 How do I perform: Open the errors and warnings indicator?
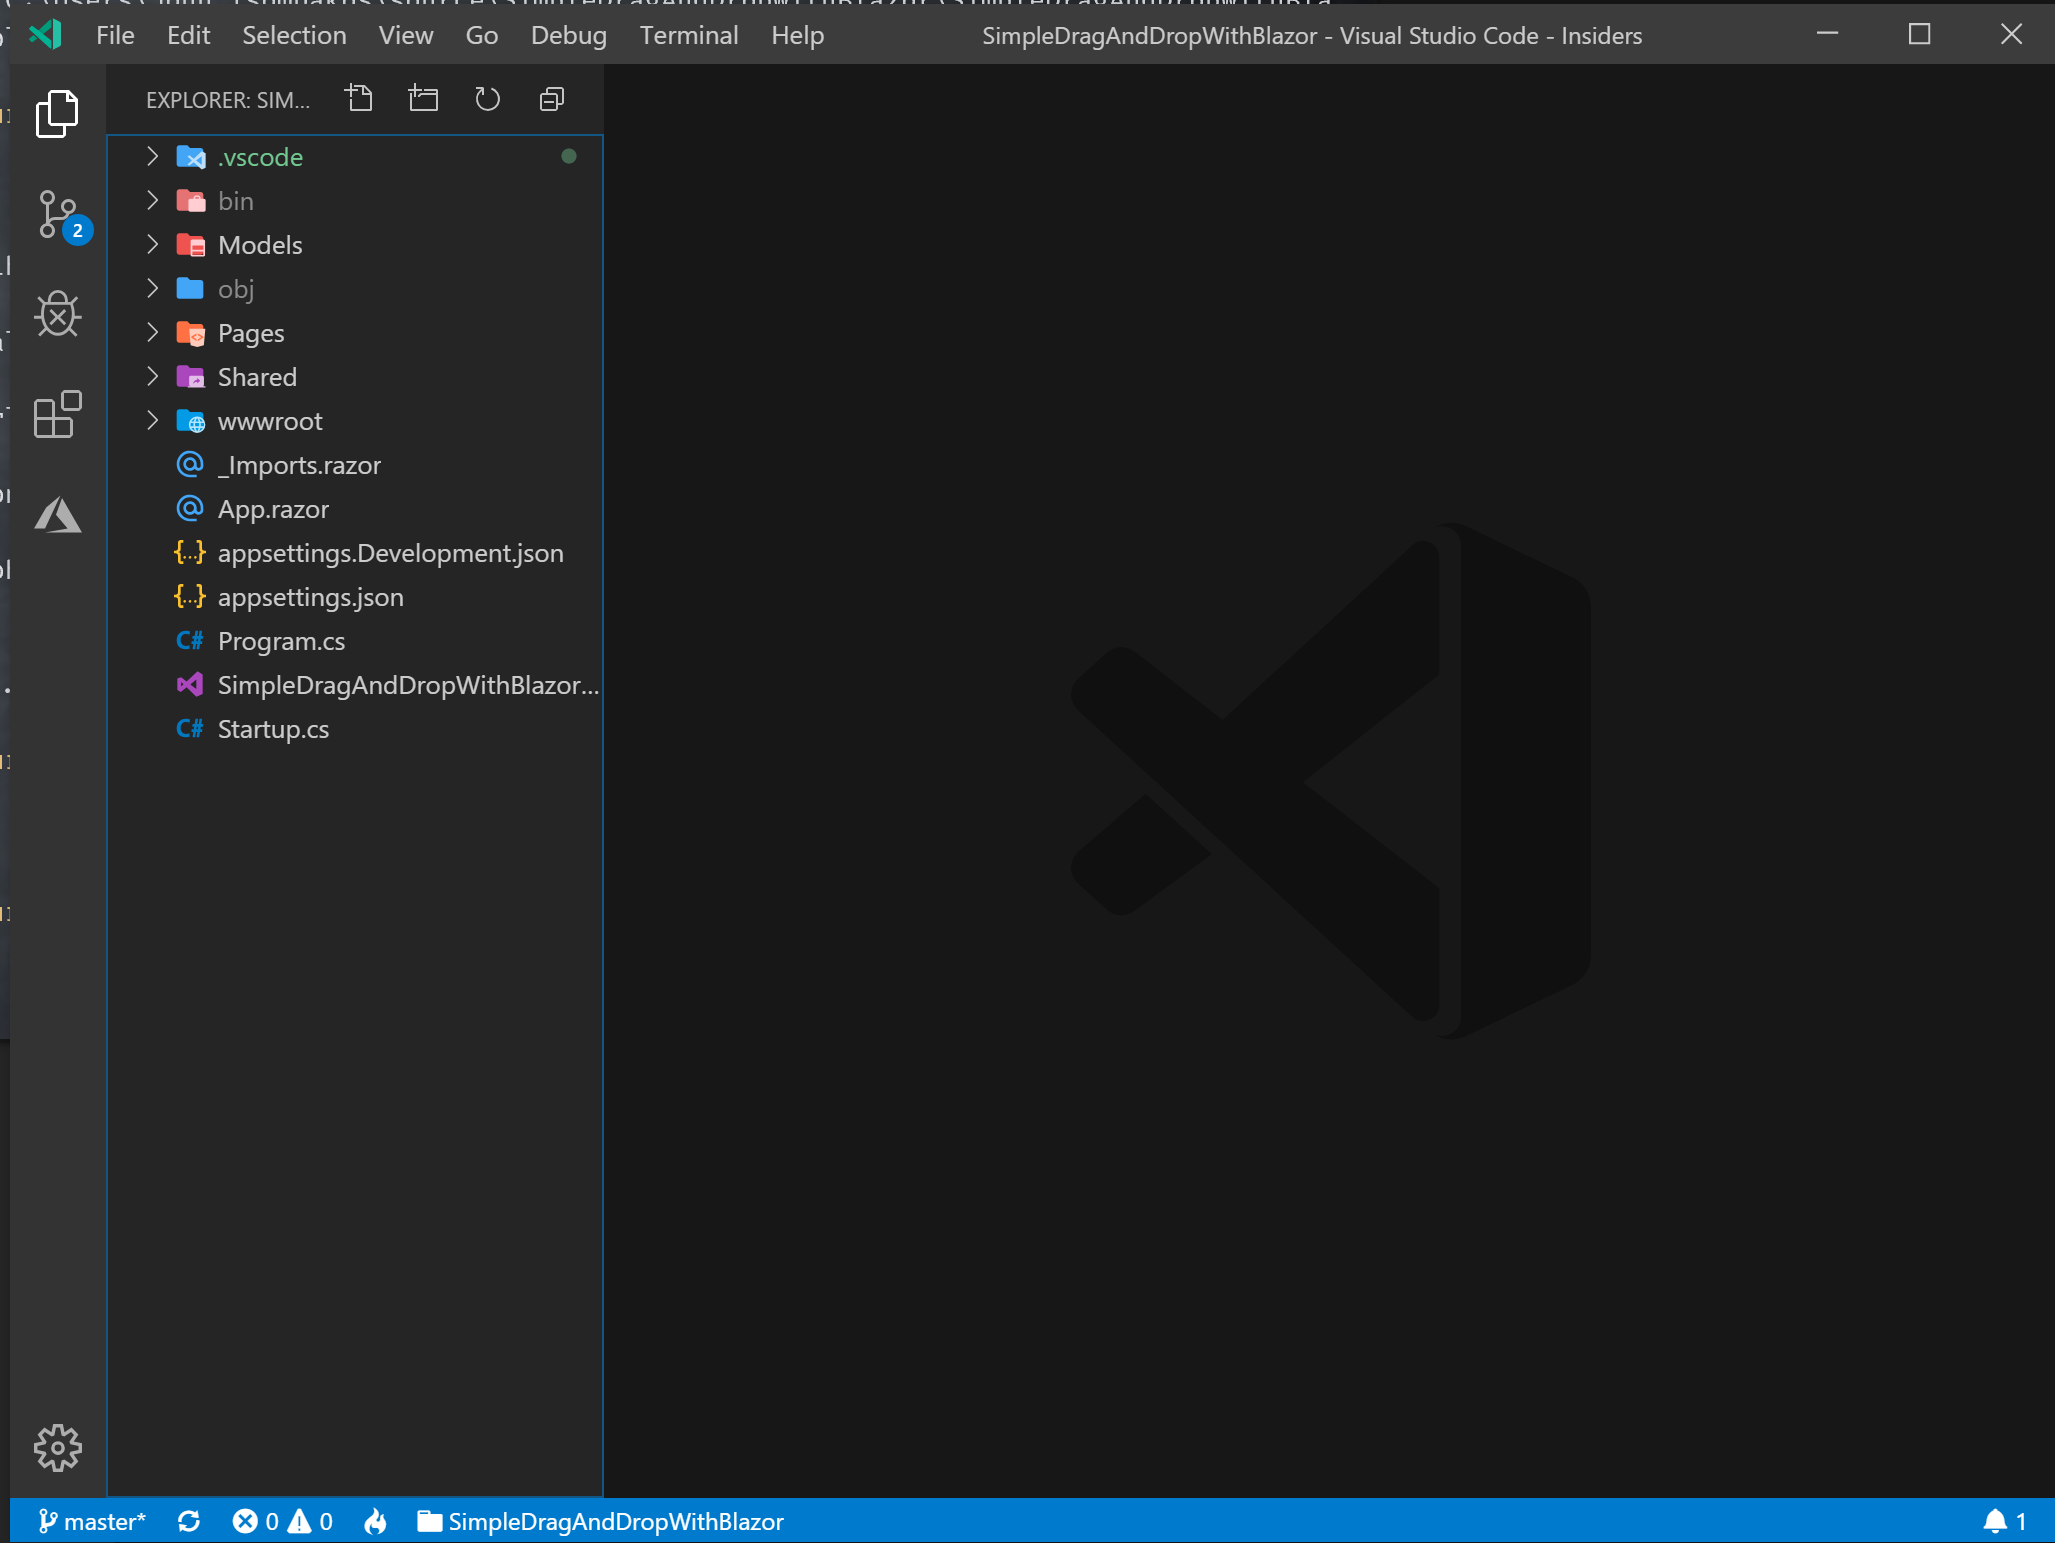tap(283, 1521)
